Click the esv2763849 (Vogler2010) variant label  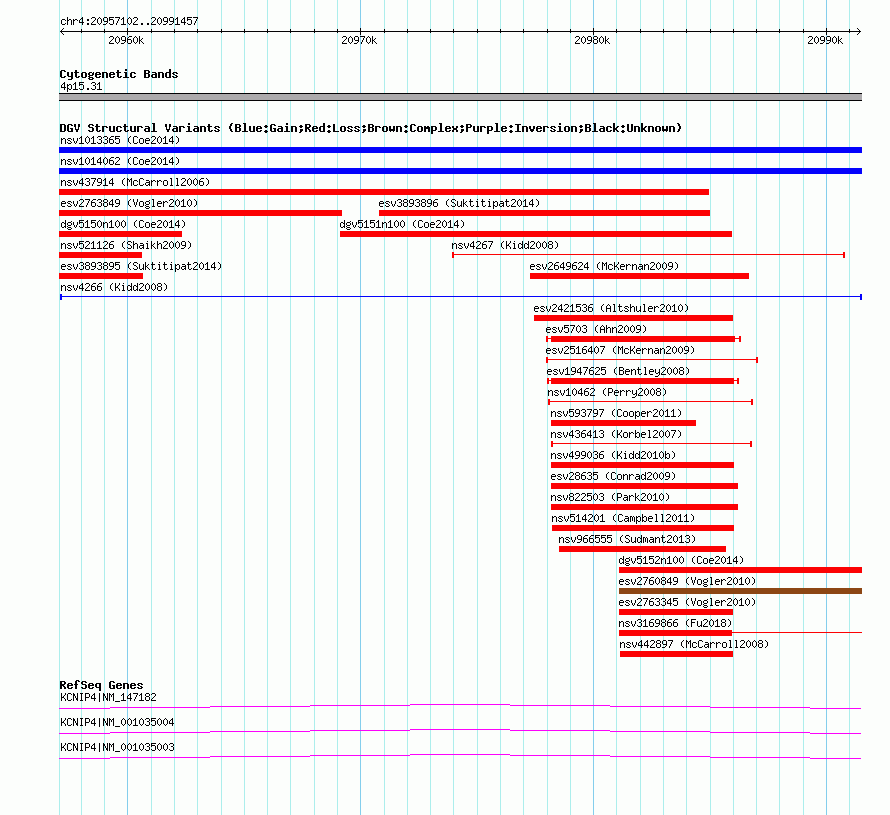[x=129, y=203]
